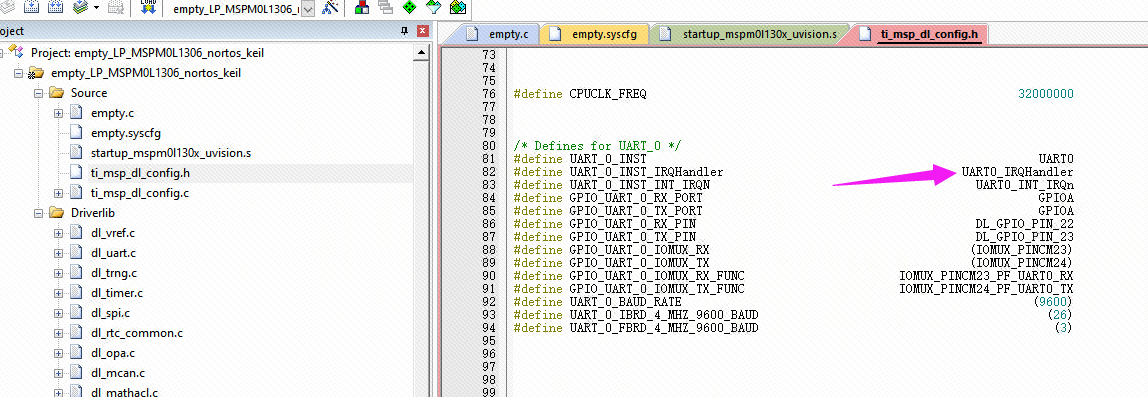Expand the dl_spi.c file node

pos(58,313)
